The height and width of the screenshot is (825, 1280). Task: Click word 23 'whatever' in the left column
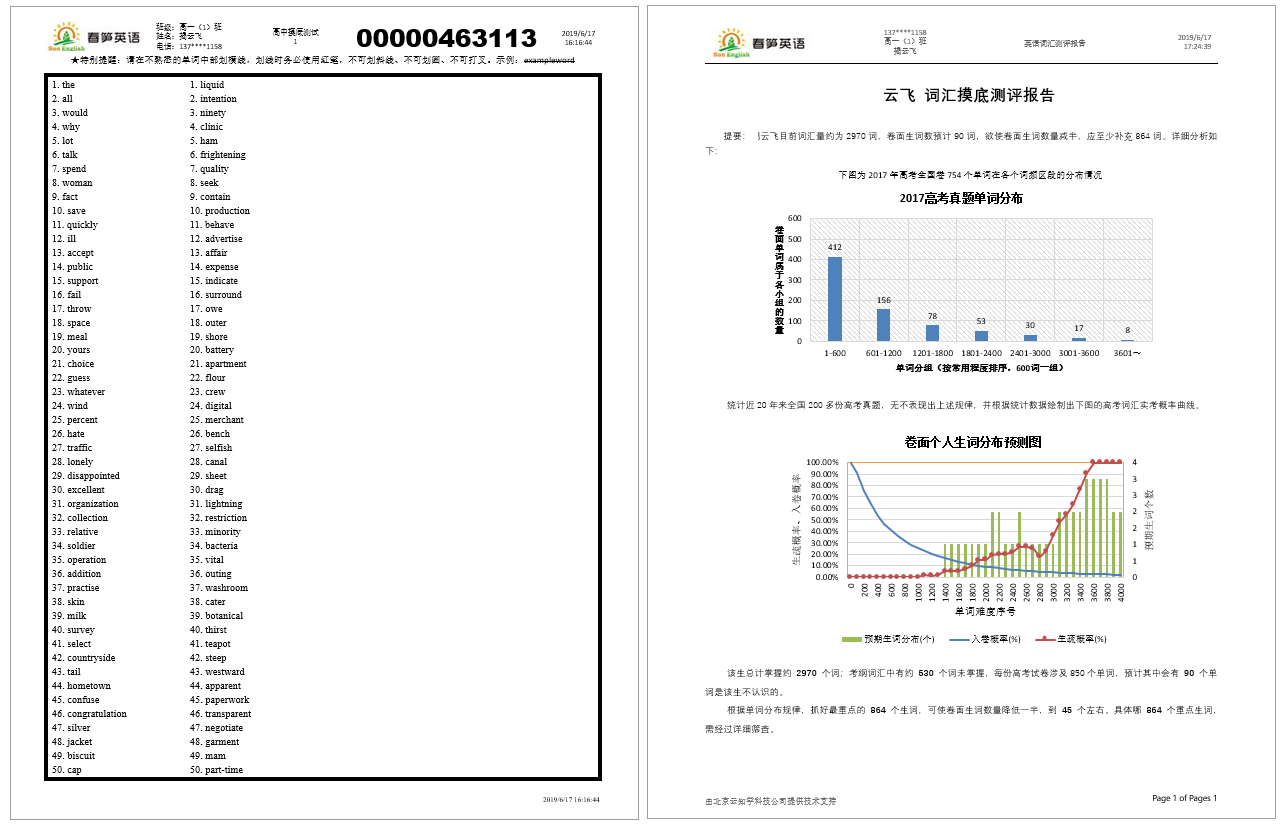tap(78, 392)
